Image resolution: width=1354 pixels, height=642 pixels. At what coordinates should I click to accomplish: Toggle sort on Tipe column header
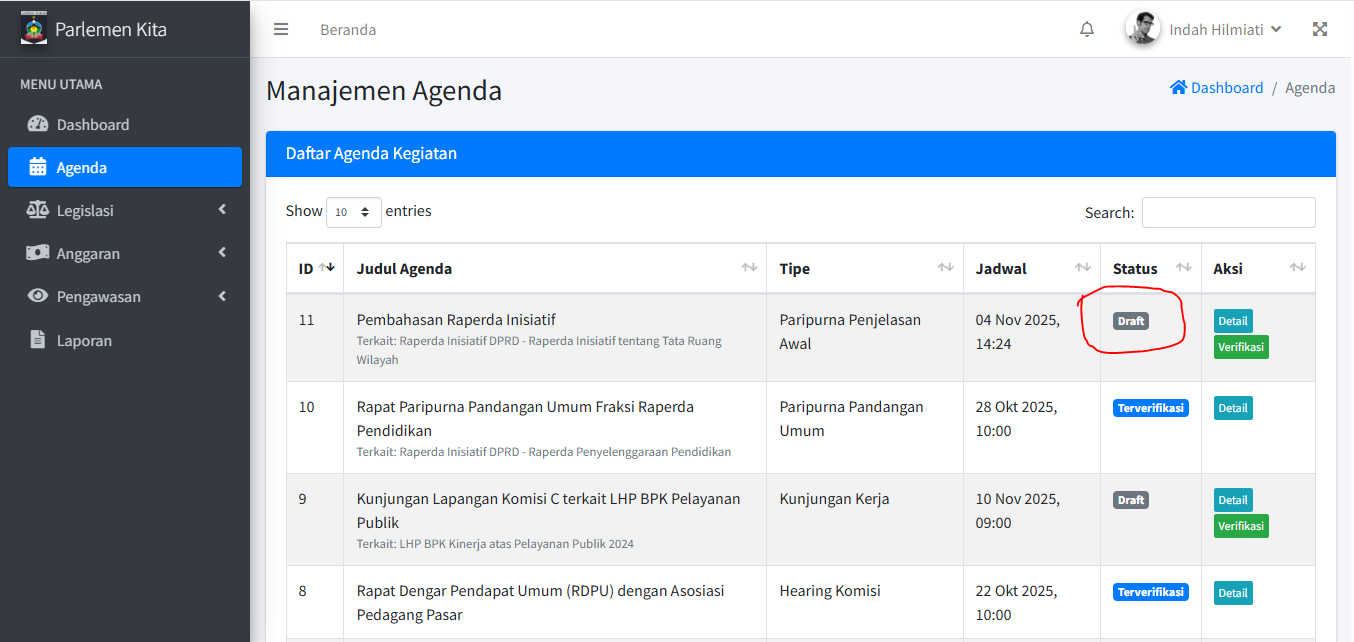[945, 268]
